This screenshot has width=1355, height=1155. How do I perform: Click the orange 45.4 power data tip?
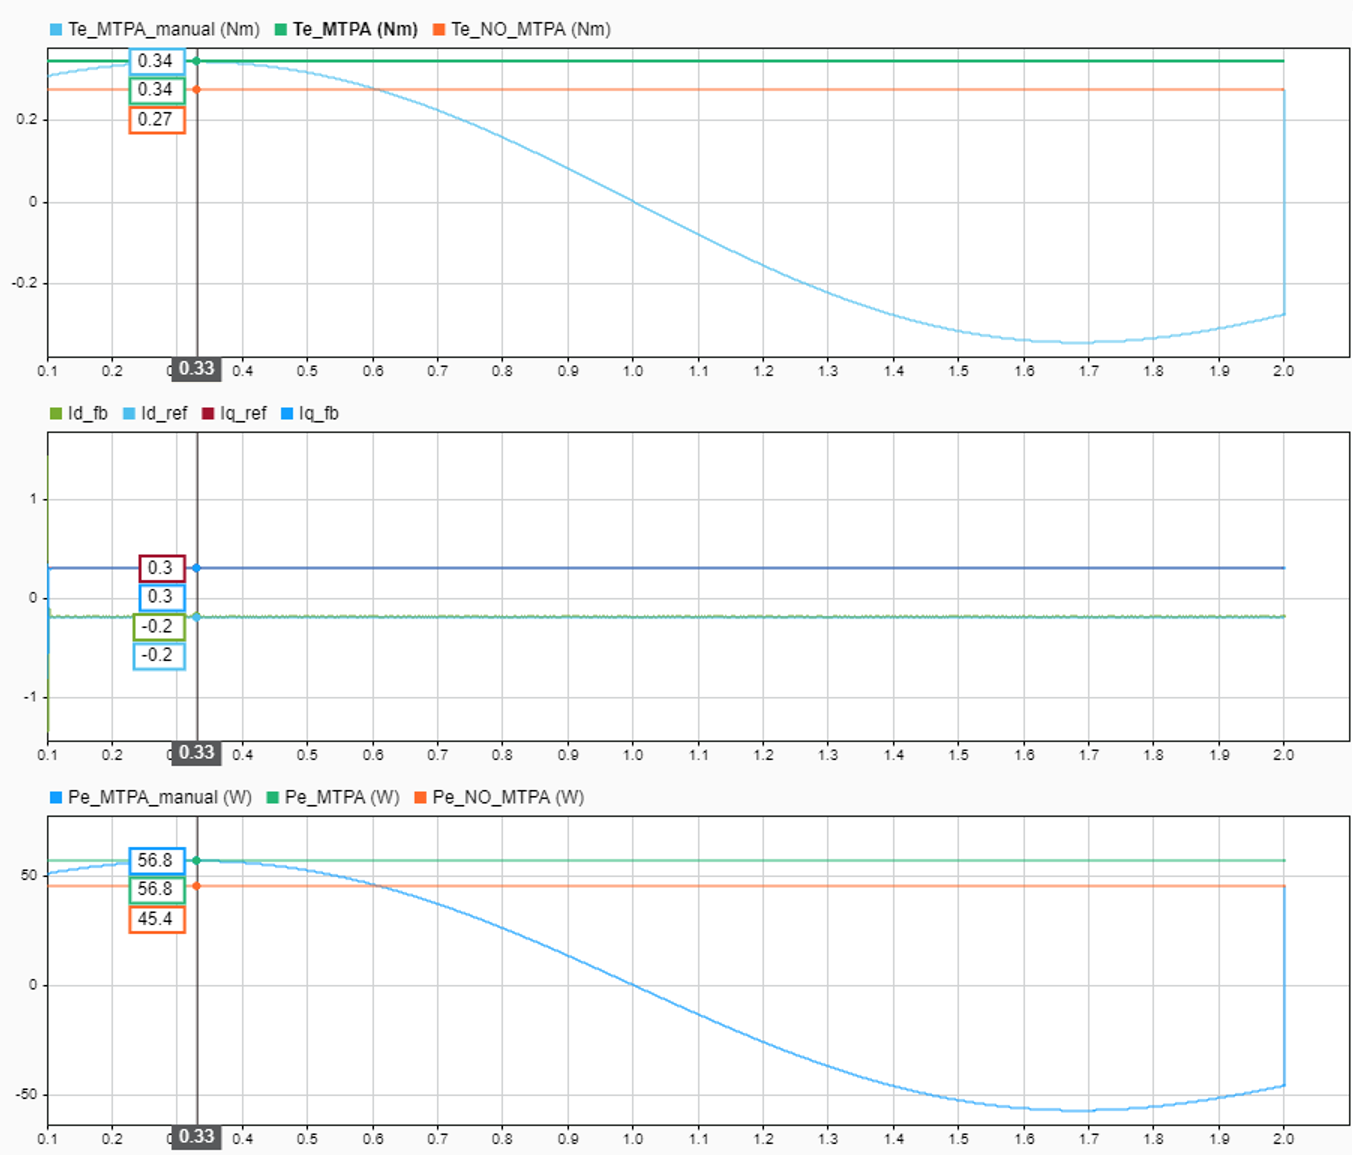(157, 919)
